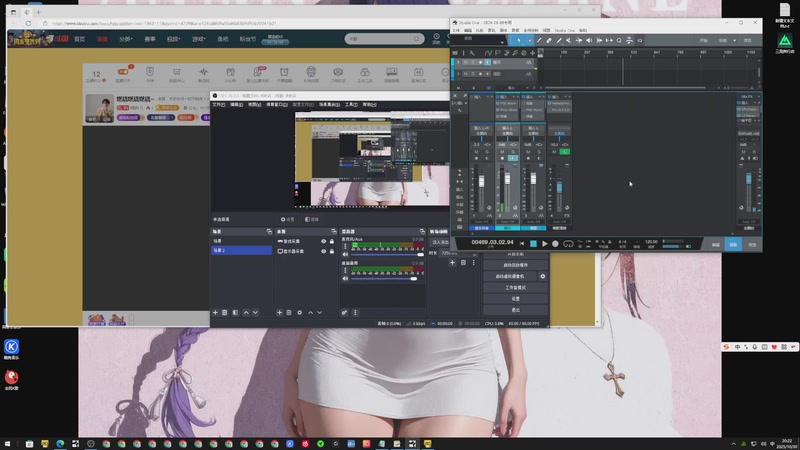
Task: Toggle Mute M on first Studio One track
Action: pos(465,62)
